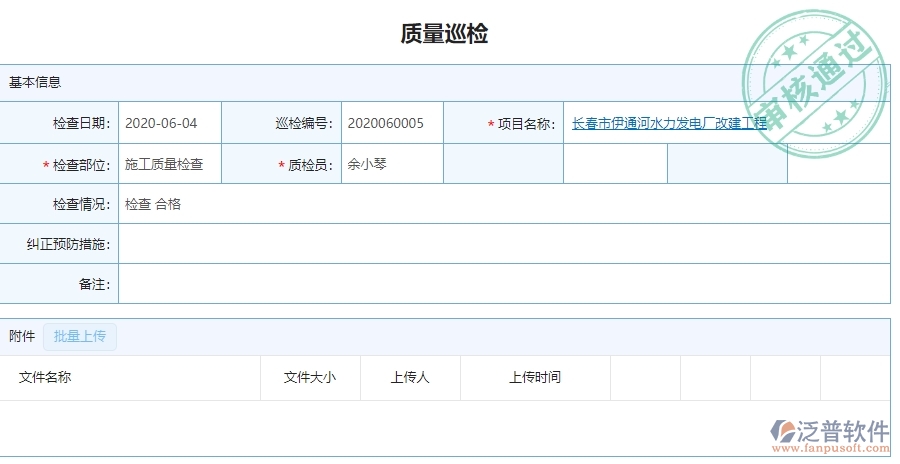Open the 长春市伊通河水力发电厂改建工程 project link
The height and width of the screenshot is (464, 900).
[x=669, y=123]
